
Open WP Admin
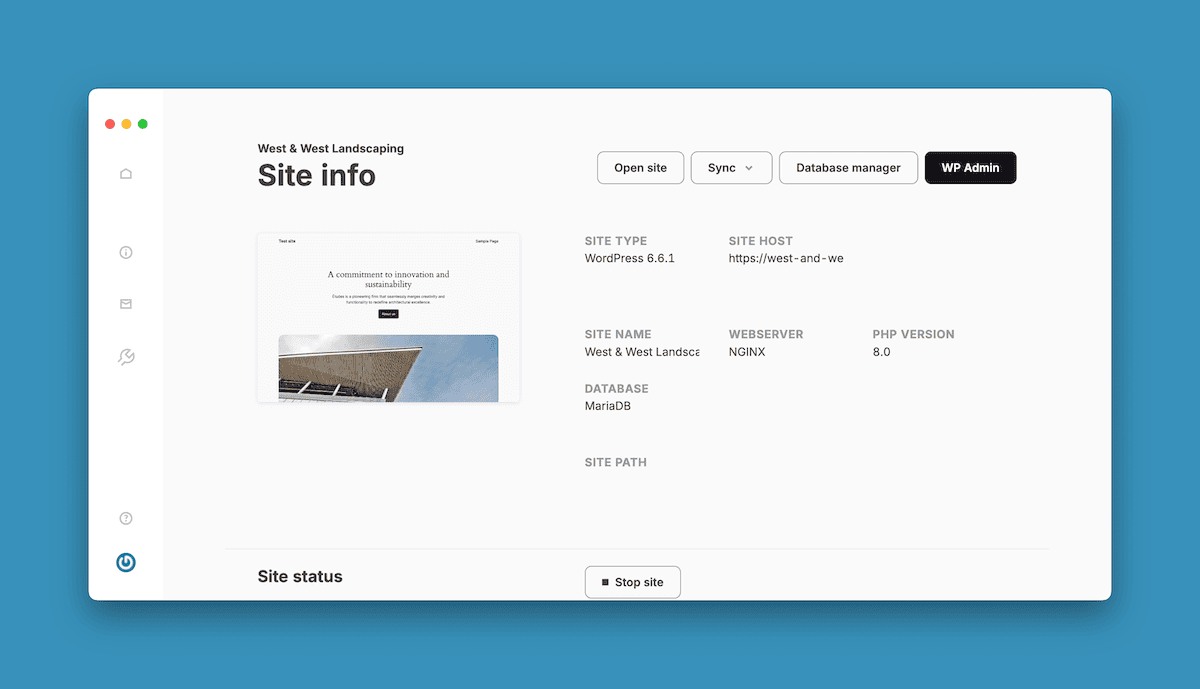click(970, 167)
